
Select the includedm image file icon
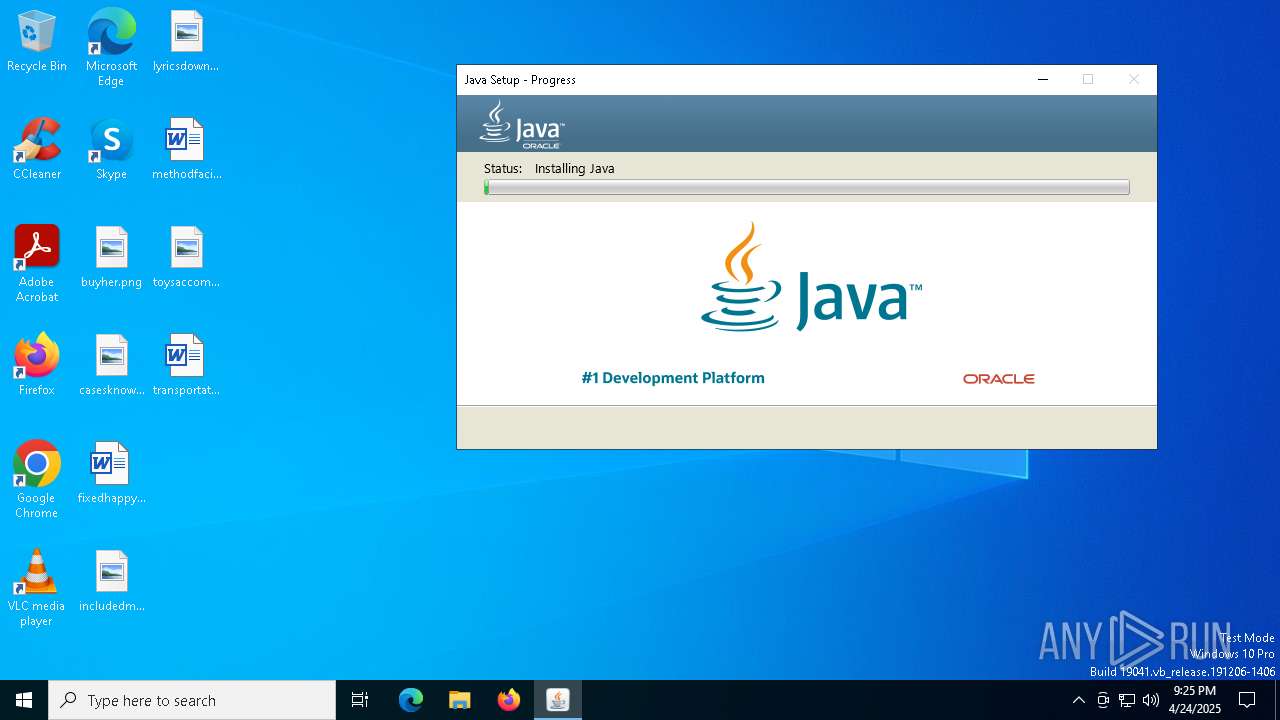[111, 582]
